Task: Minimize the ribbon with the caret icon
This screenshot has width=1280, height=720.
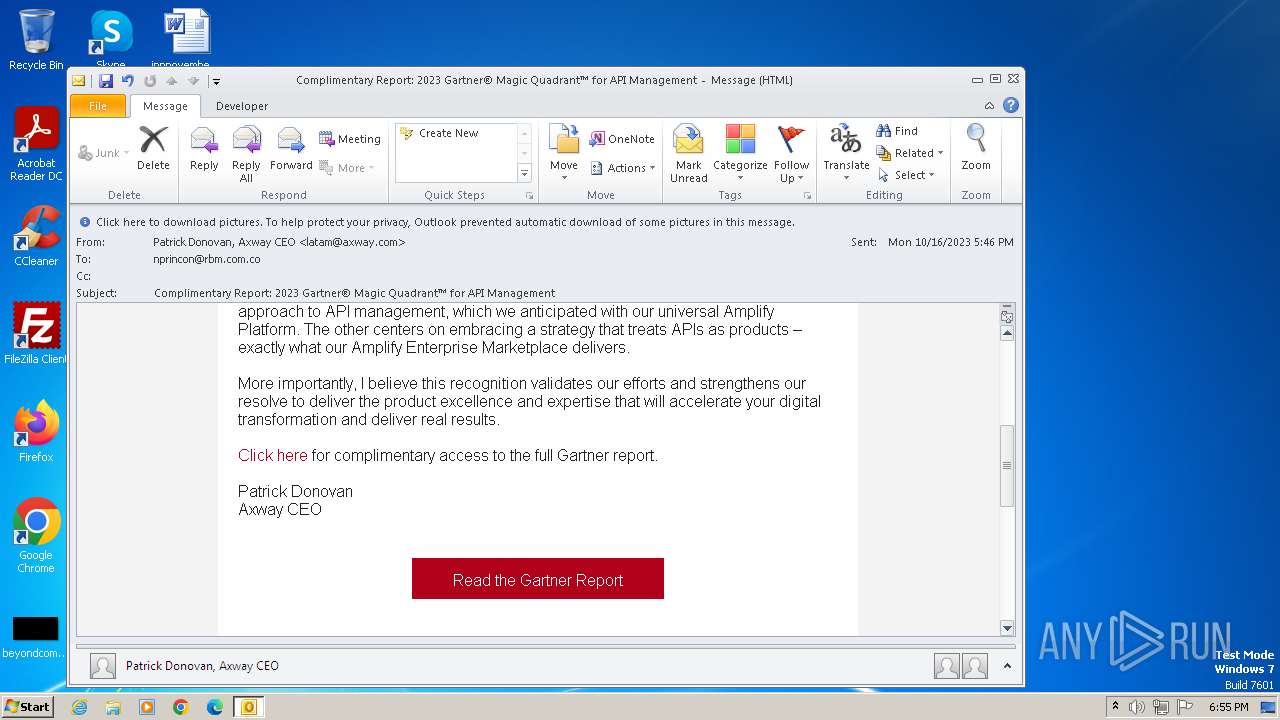Action: tap(989, 106)
